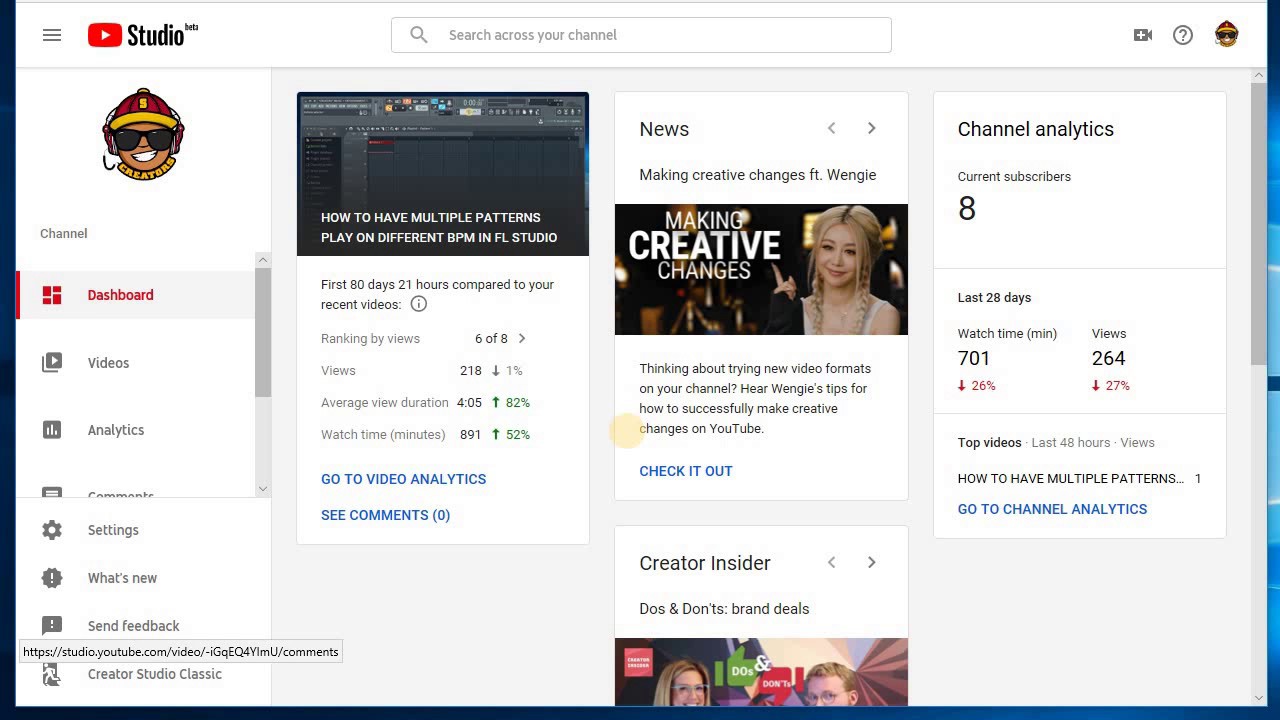Click the 'Current subscribers' label

pyautogui.click(x=1014, y=177)
